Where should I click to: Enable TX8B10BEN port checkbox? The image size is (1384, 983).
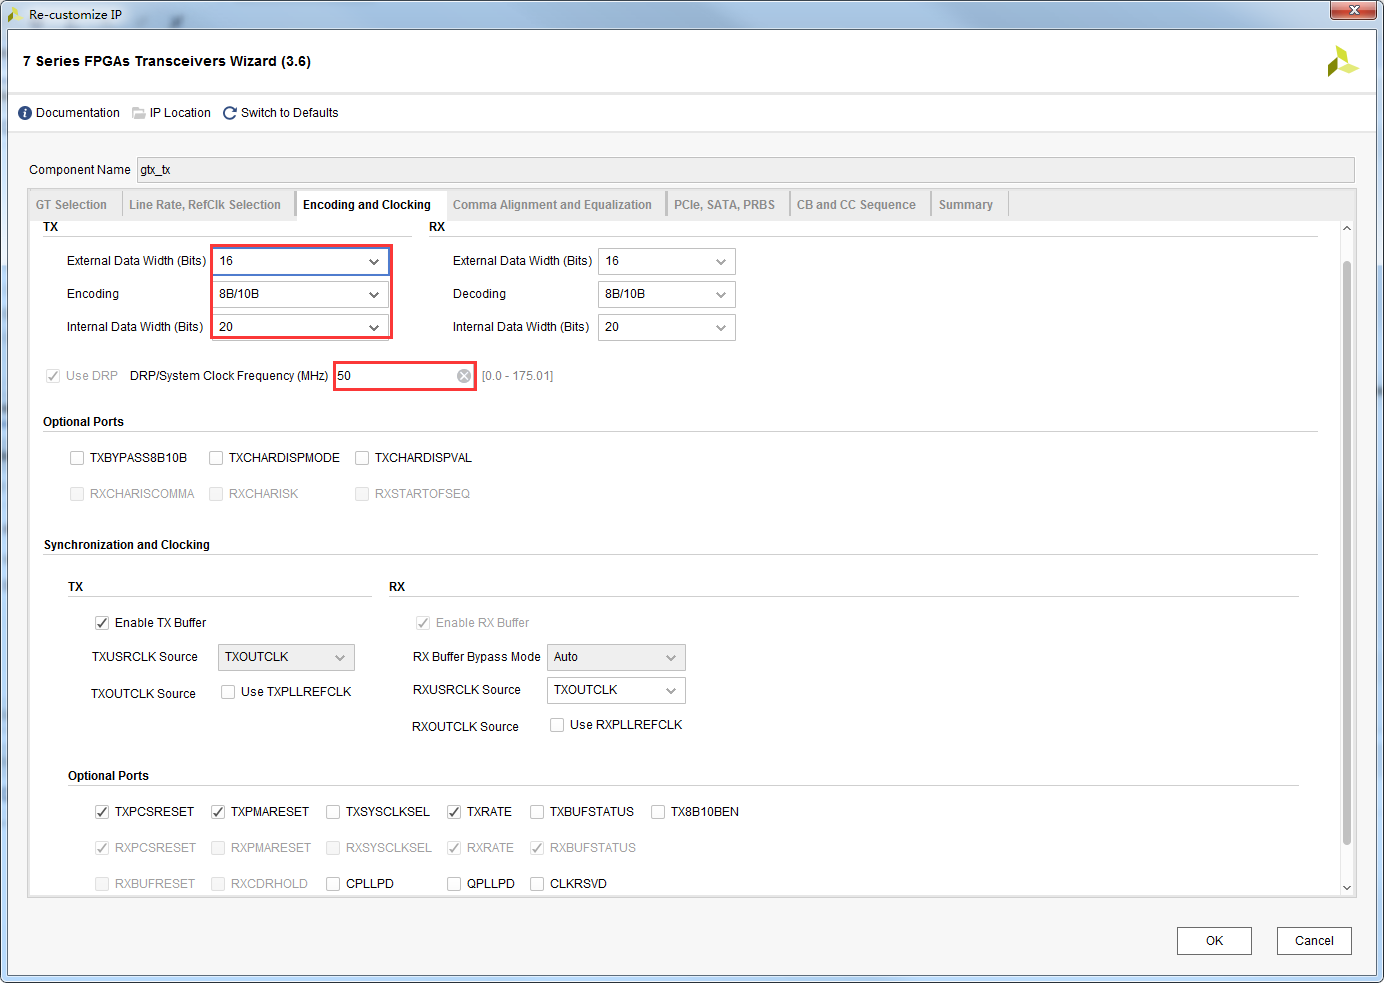(658, 812)
